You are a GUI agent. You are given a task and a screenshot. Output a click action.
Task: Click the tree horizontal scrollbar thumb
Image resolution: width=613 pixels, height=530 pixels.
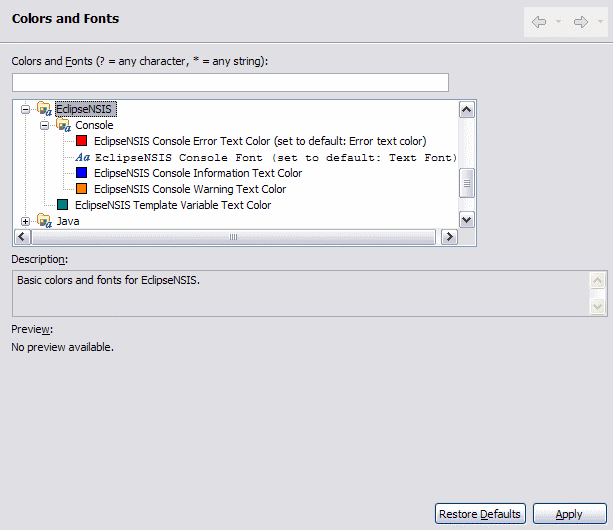tap(233, 237)
